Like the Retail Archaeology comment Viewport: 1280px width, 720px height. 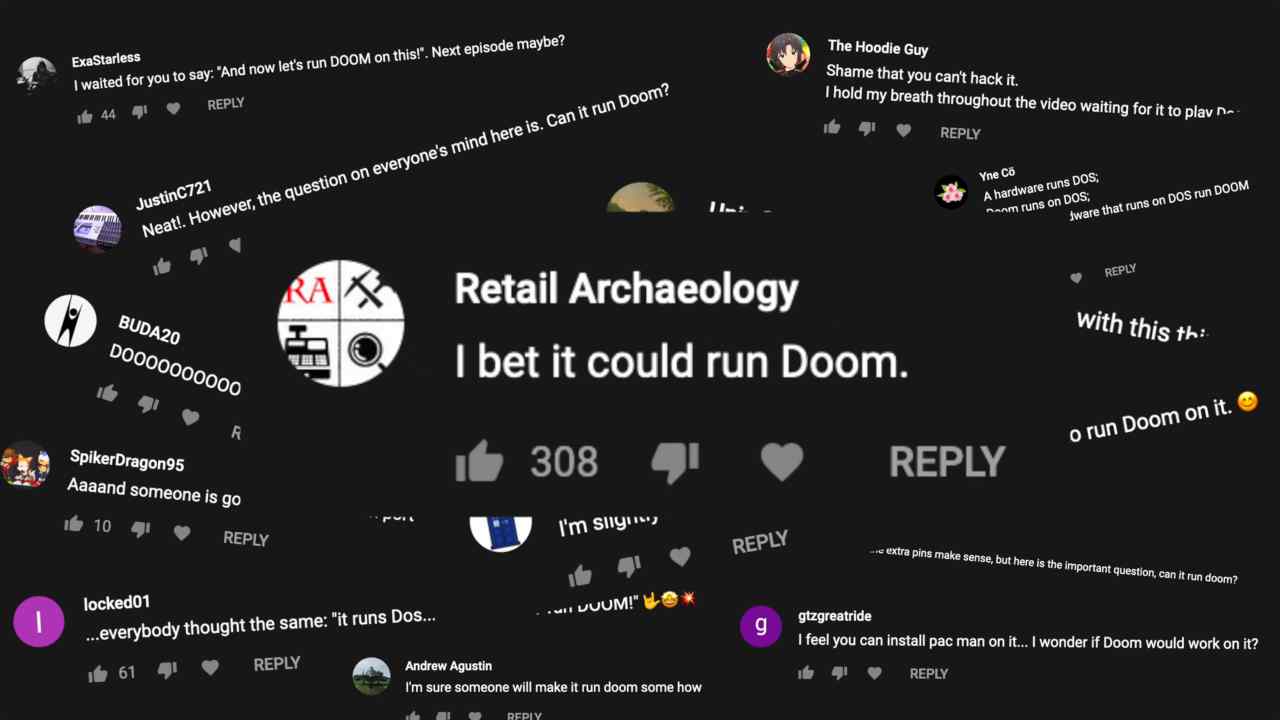click(x=479, y=463)
